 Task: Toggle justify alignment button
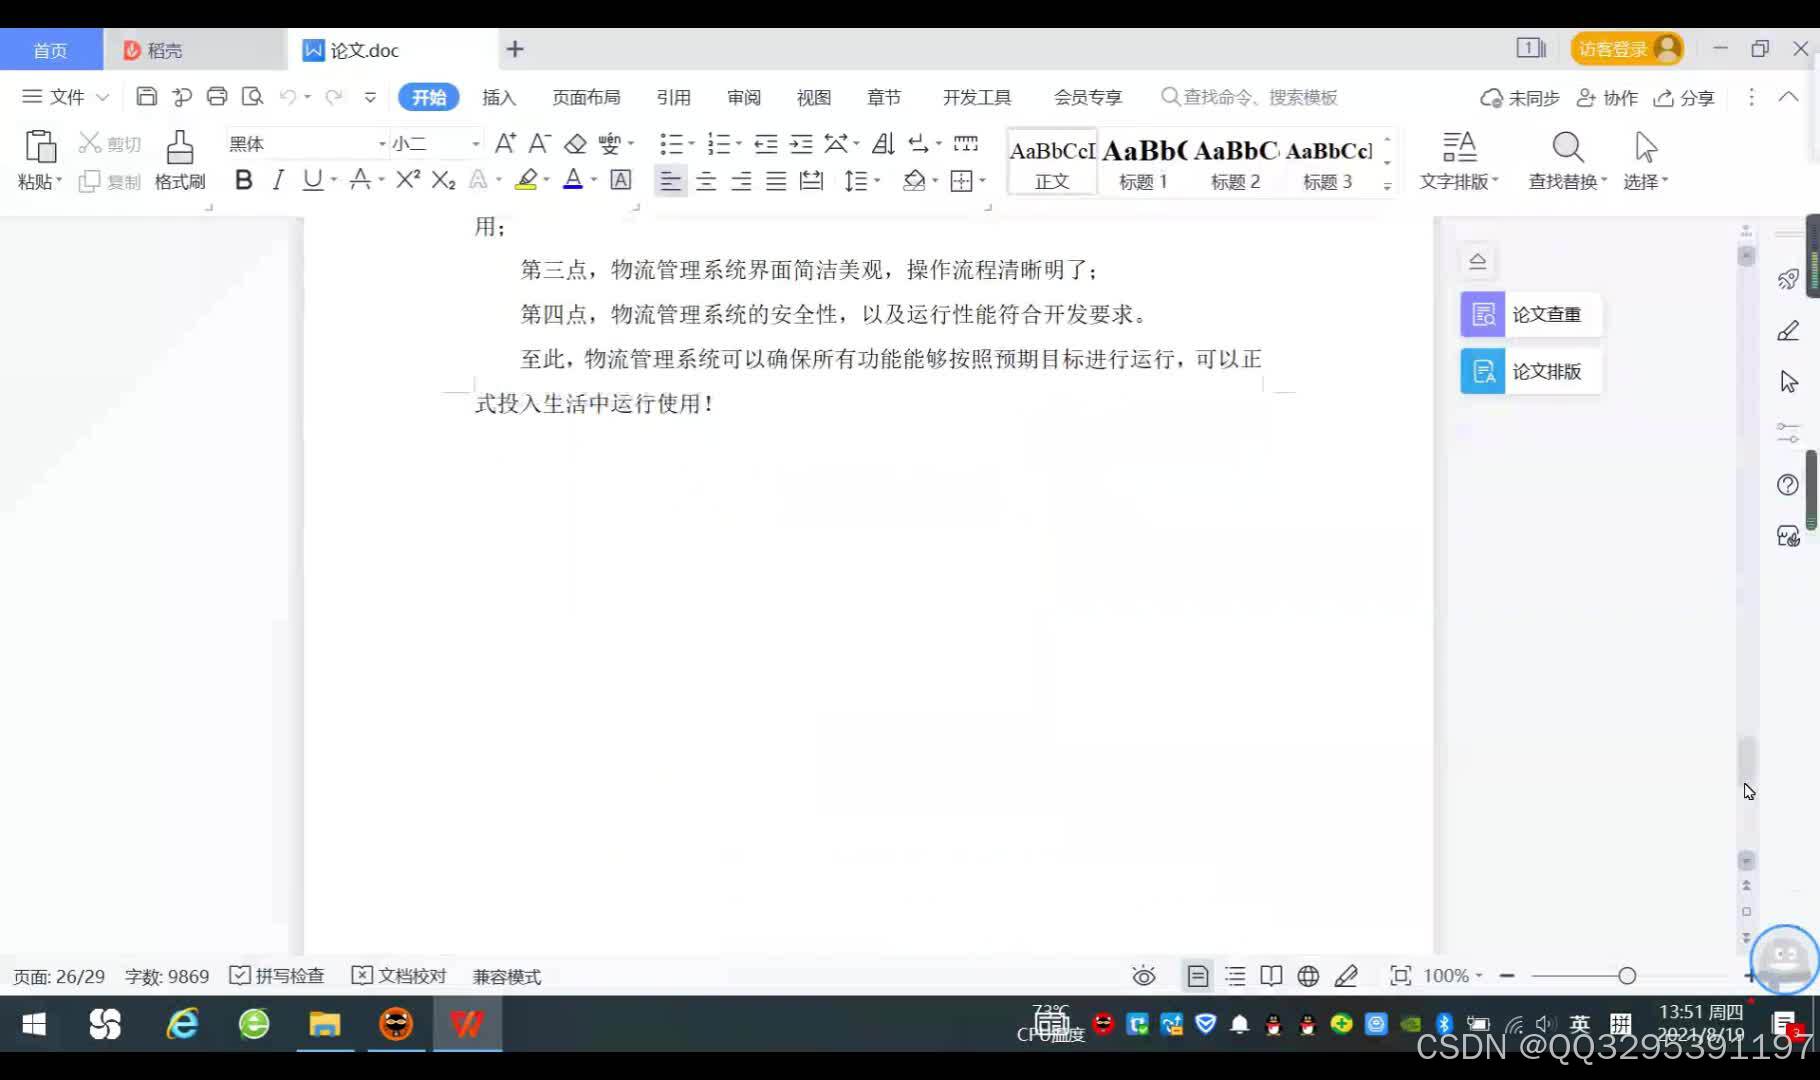click(x=776, y=181)
